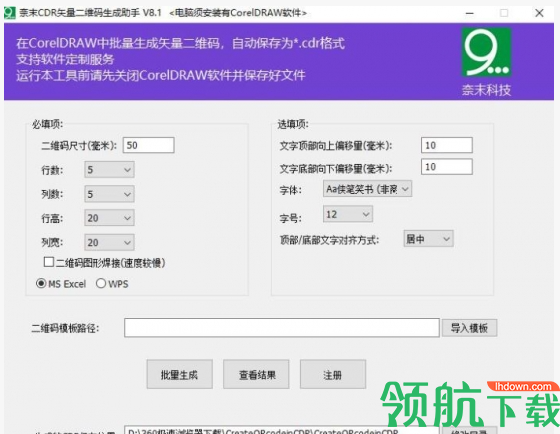Screen dimensions: 560x434
Task: Enable 二维码图形焊接(速度较慢) checkbox
Action: click(49, 262)
